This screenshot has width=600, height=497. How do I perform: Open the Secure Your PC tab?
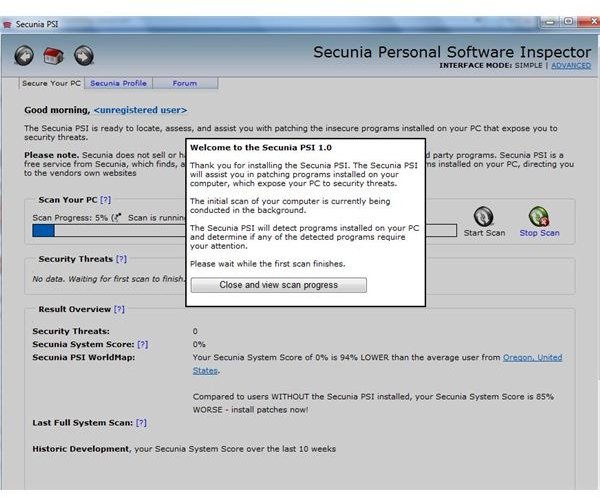pyautogui.click(x=51, y=83)
